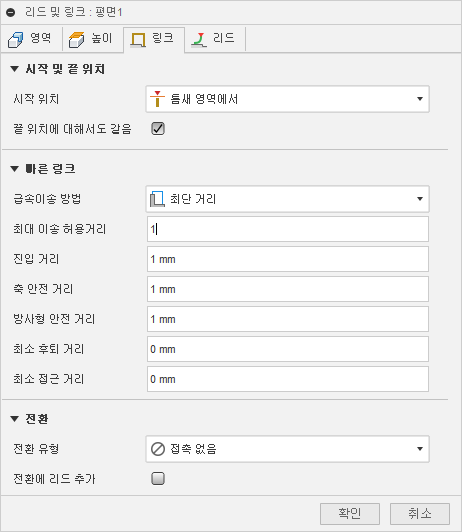Open the 급속이송 방법 dropdown arrow
Screen dimensions: 462x532
420,199
